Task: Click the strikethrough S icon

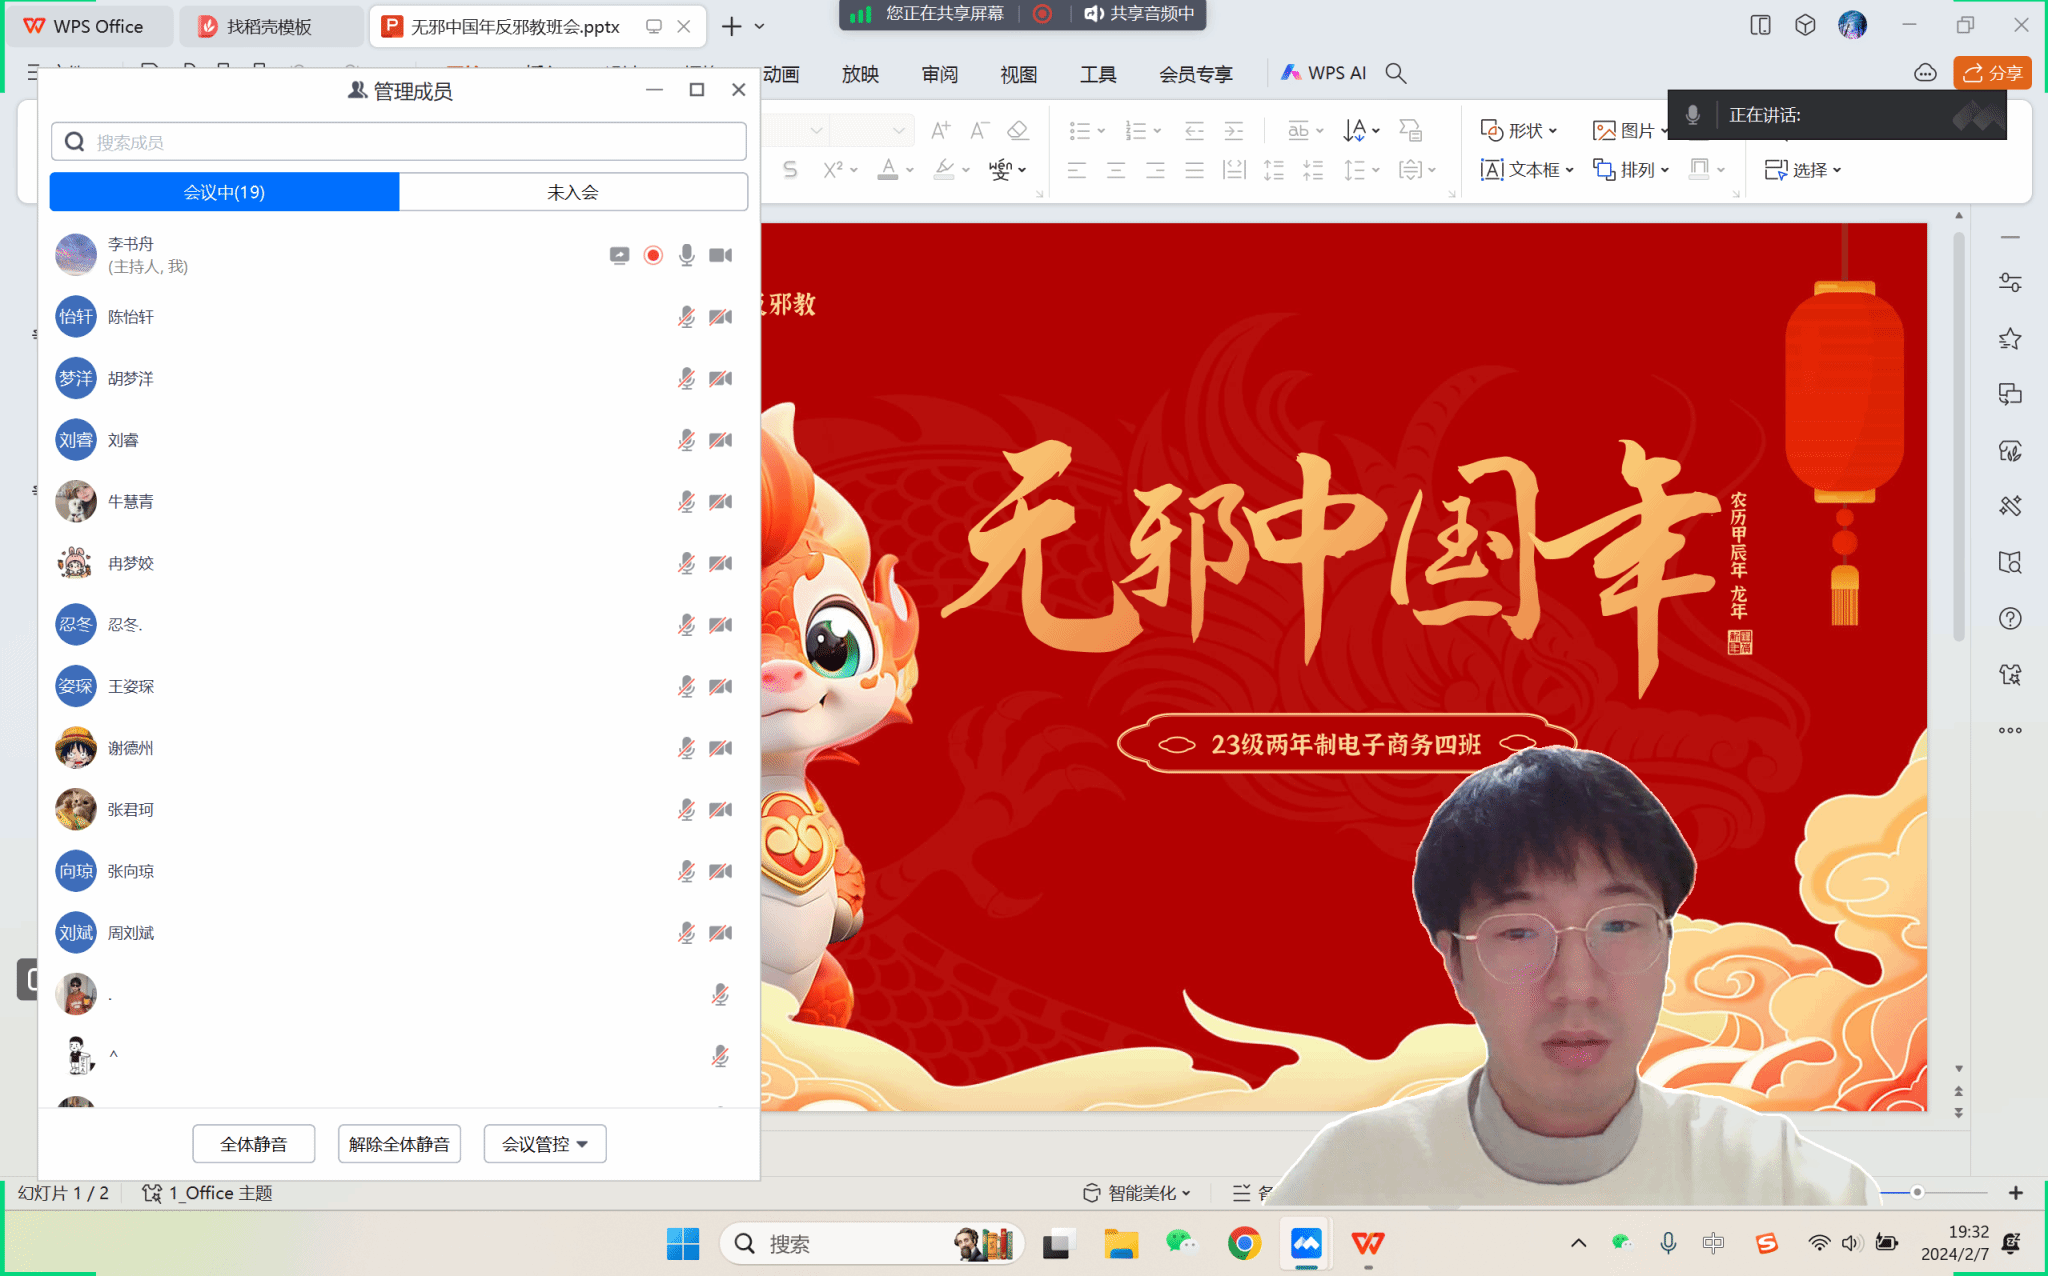Action: [790, 170]
